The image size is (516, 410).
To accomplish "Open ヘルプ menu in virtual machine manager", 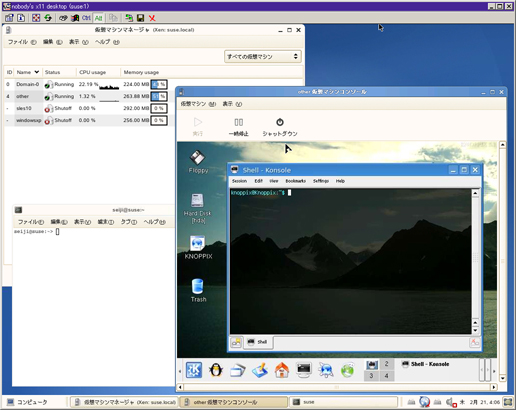I will pos(107,42).
